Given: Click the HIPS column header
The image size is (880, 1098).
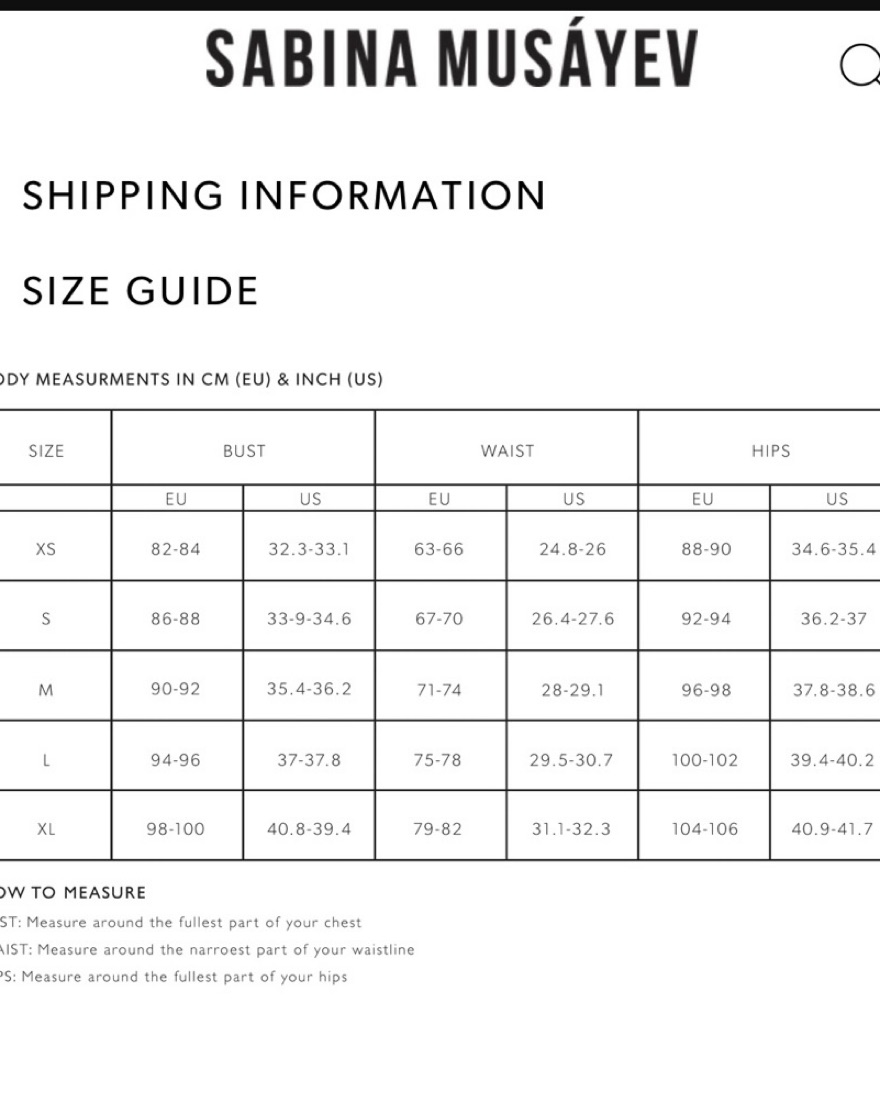Looking at the screenshot, I should pyautogui.click(x=771, y=451).
